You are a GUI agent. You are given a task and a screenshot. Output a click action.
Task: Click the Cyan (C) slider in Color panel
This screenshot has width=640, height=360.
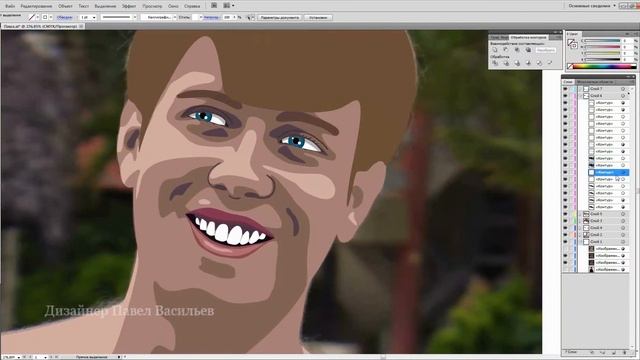(602, 41)
